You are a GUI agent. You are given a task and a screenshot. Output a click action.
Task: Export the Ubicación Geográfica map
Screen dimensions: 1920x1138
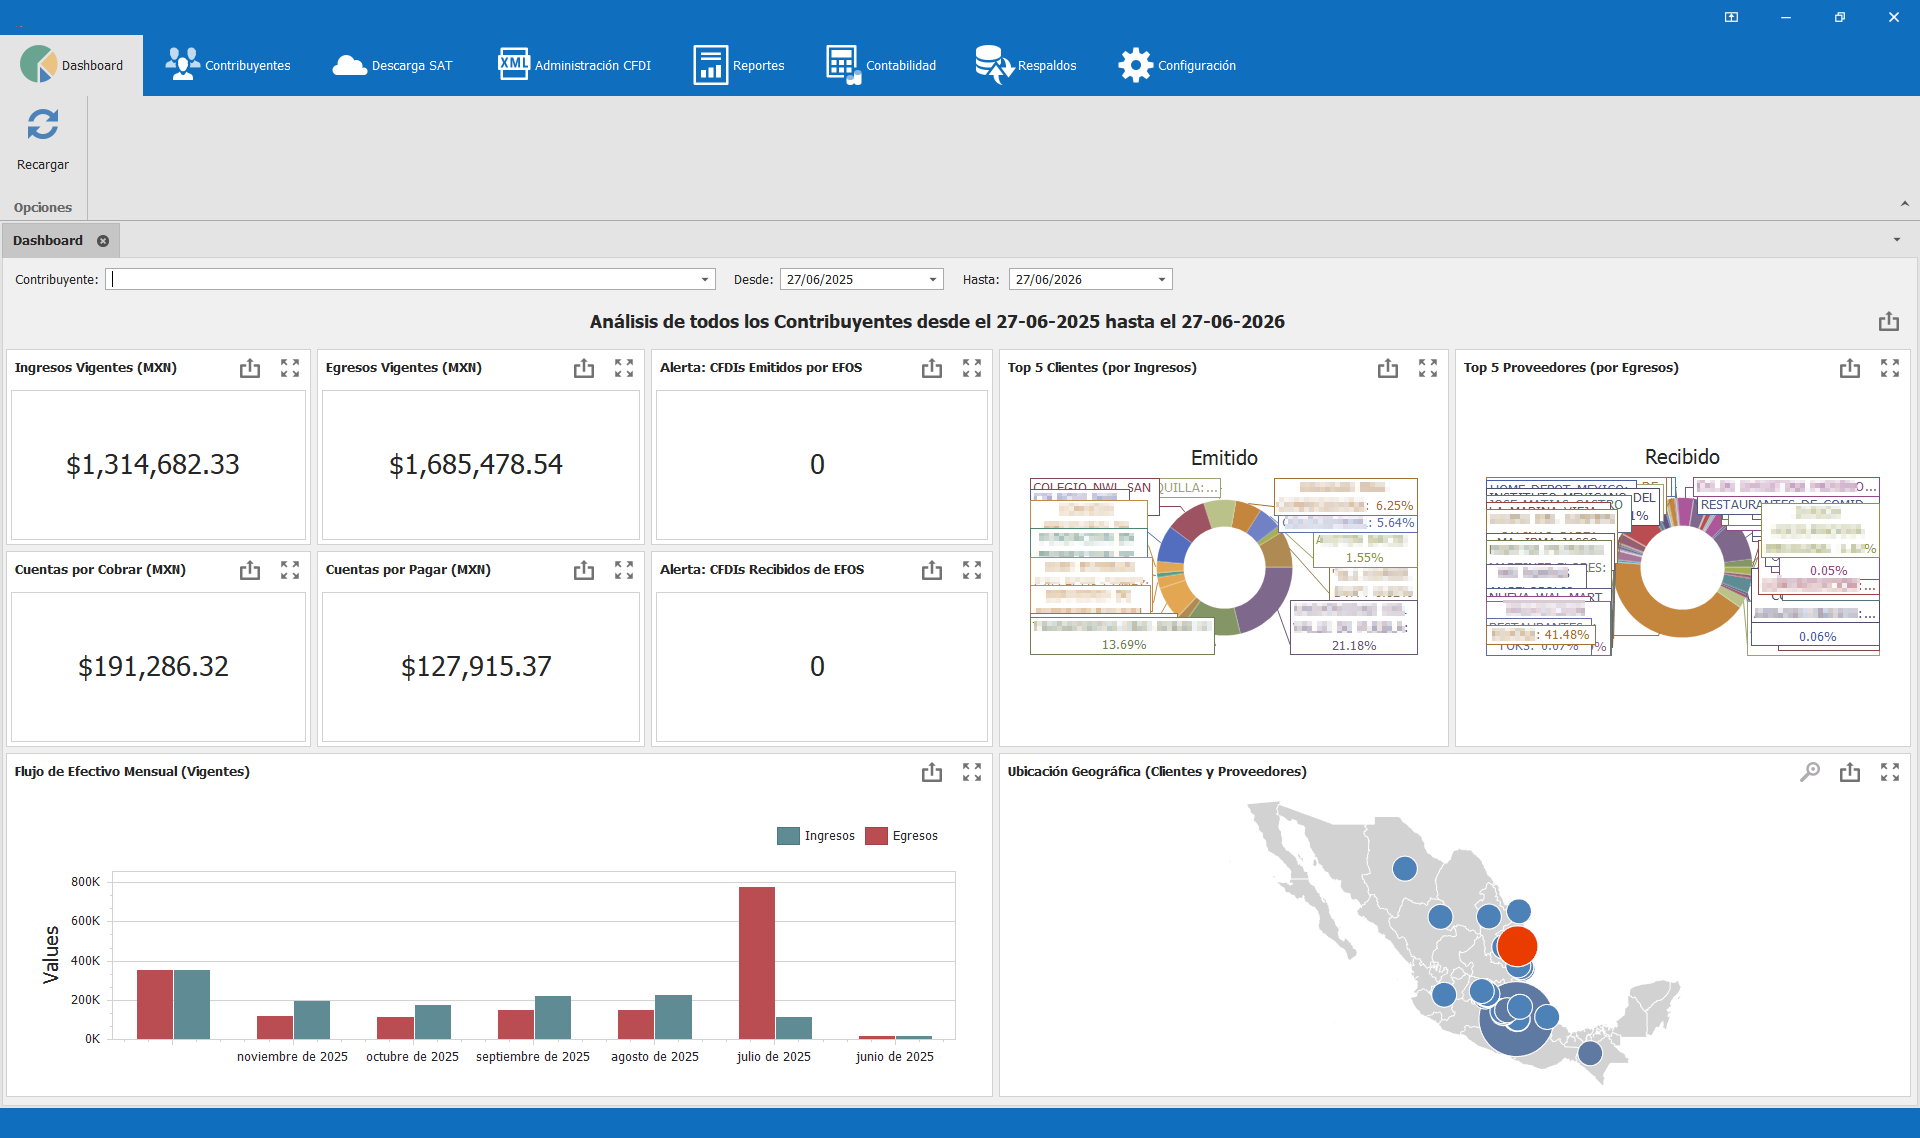pyautogui.click(x=1850, y=772)
